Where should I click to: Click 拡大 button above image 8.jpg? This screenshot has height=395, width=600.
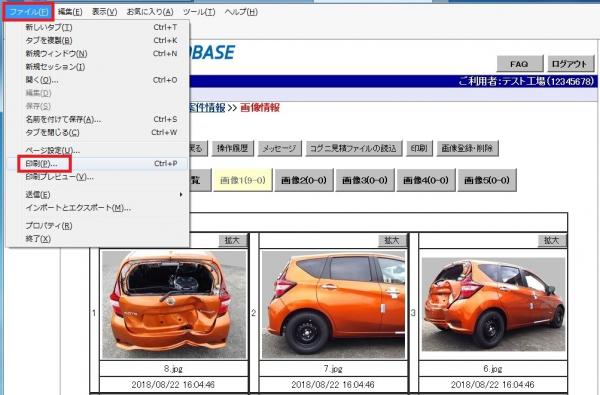233,240
